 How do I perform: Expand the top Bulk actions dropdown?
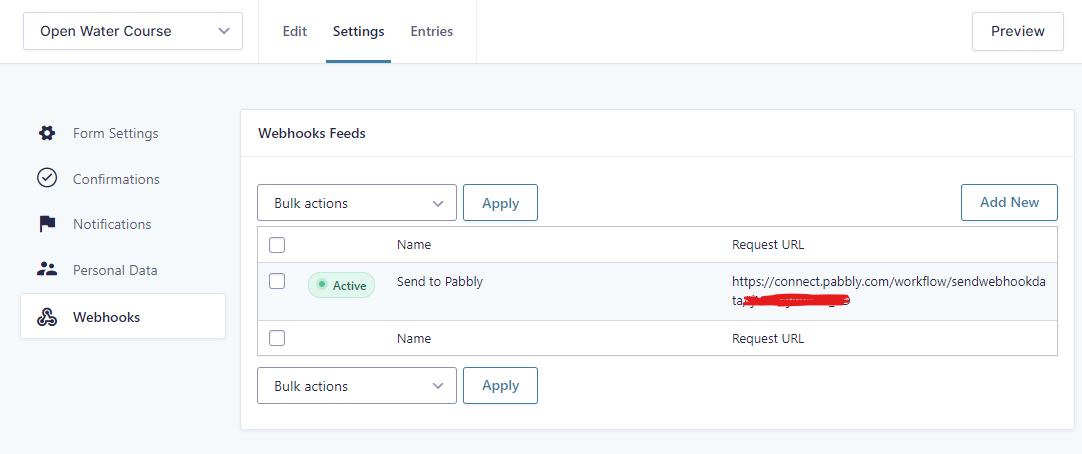coord(357,203)
